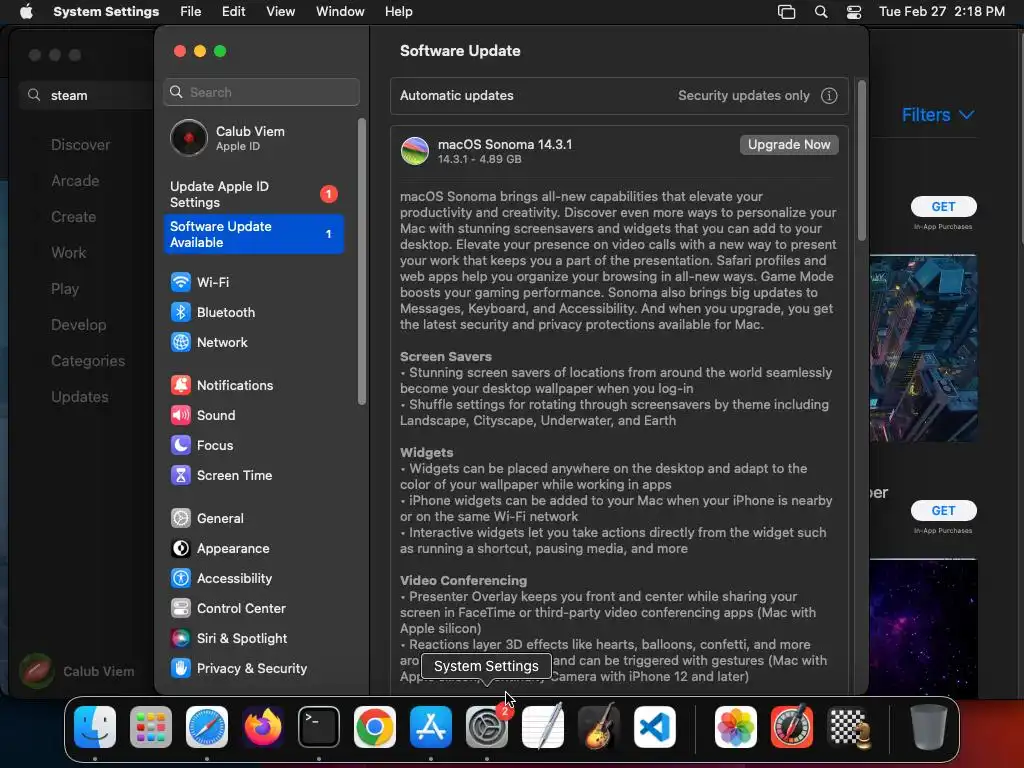
Task: Select the Accessibility icon in sidebar
Action: 181,579
